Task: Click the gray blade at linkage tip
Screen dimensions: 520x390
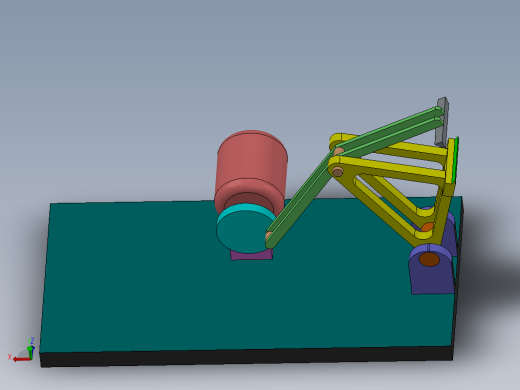Action: coord(443,122)
